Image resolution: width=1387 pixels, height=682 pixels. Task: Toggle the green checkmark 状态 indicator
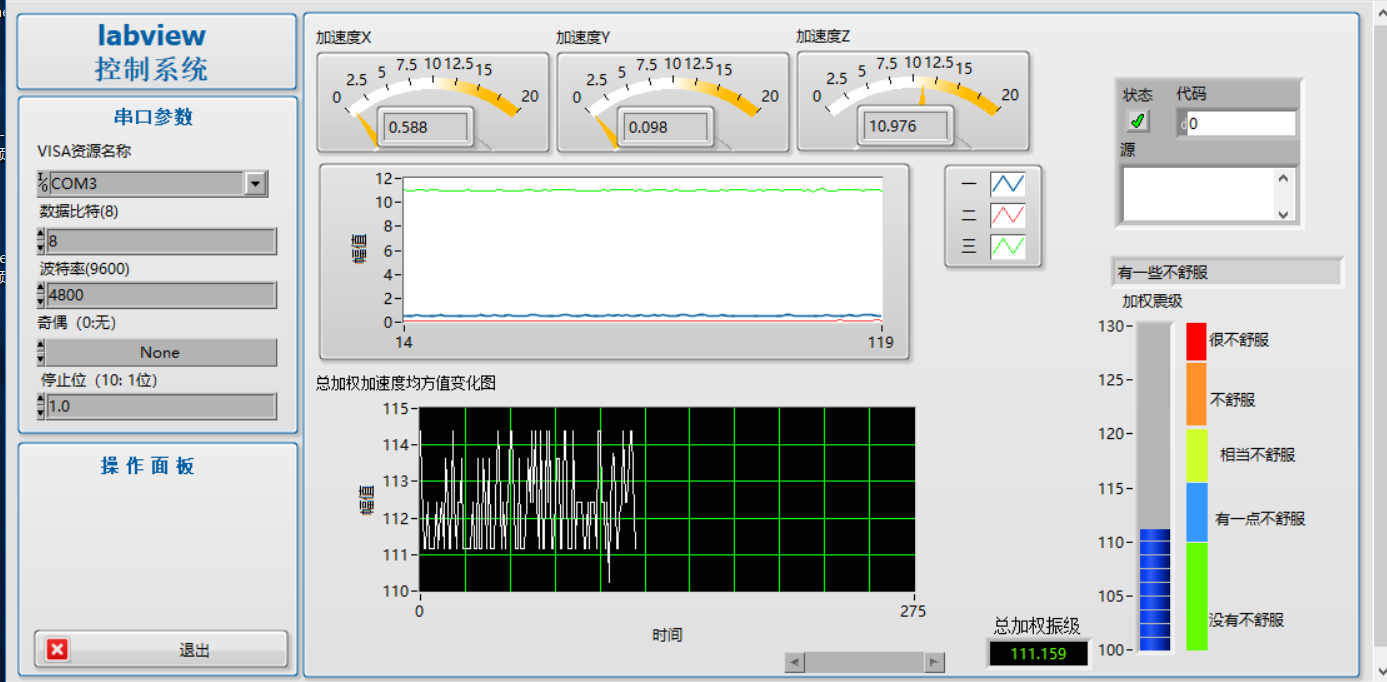pos(1137,122)
